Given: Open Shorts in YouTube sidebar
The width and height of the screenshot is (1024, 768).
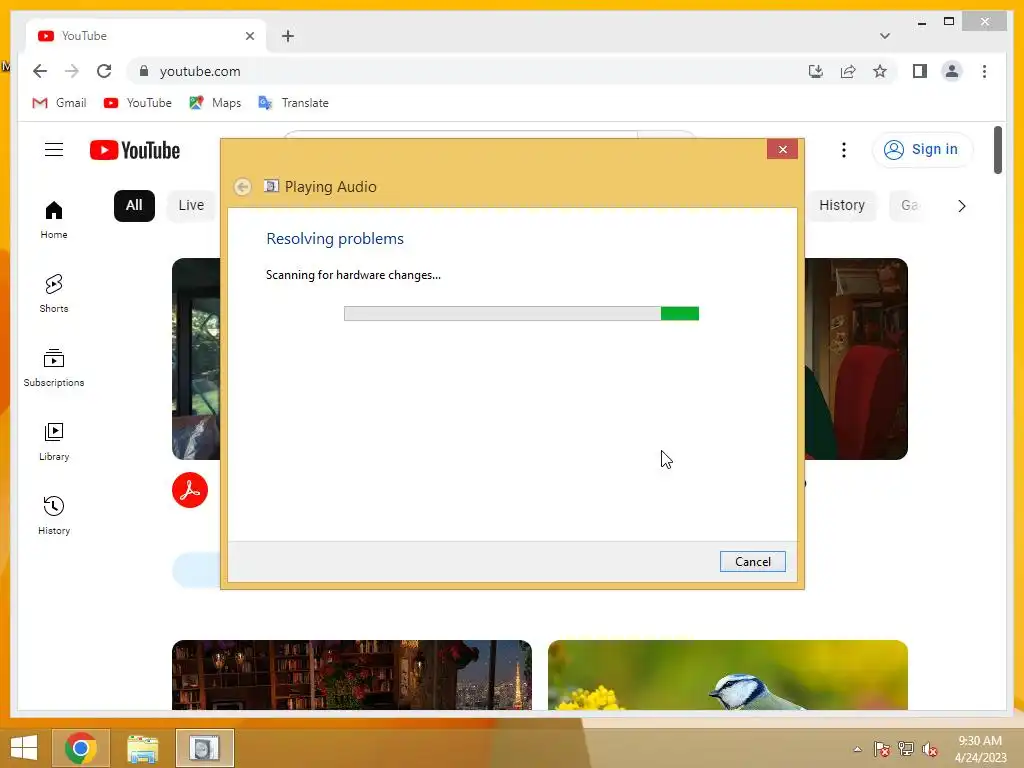Looking at the screenshot, I should [54, 294].
